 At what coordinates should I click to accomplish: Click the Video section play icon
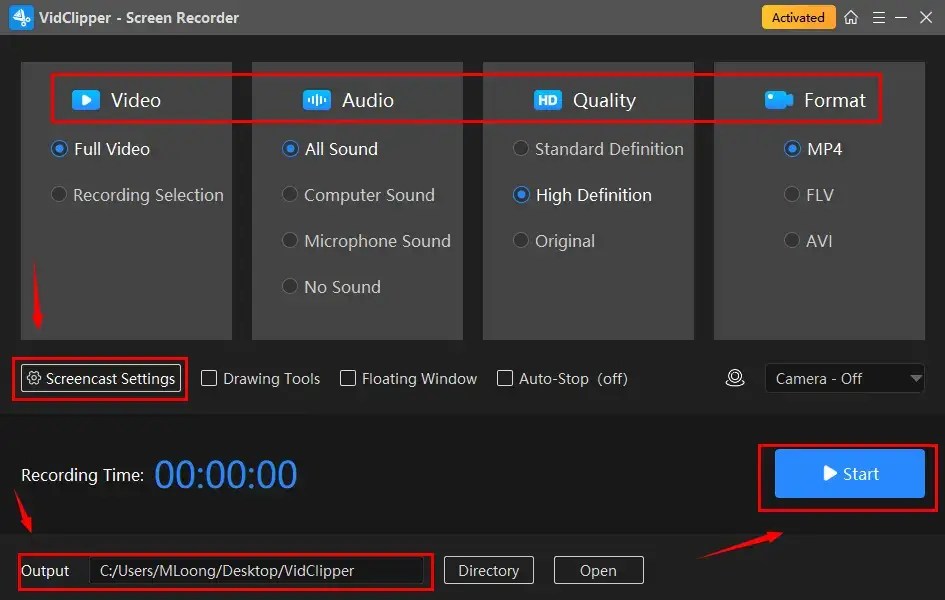(x=85, y=99)
